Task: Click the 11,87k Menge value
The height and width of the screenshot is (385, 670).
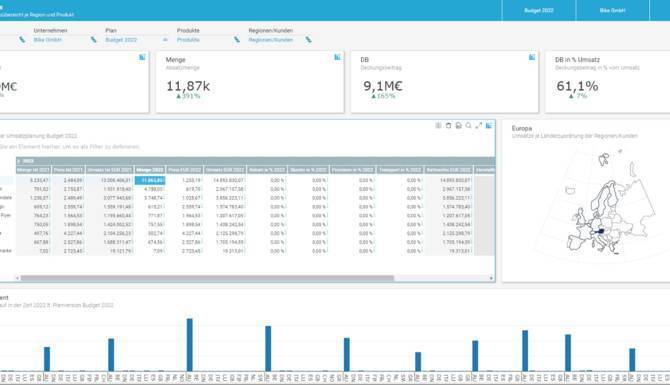Action: click(x=188, y=86)
